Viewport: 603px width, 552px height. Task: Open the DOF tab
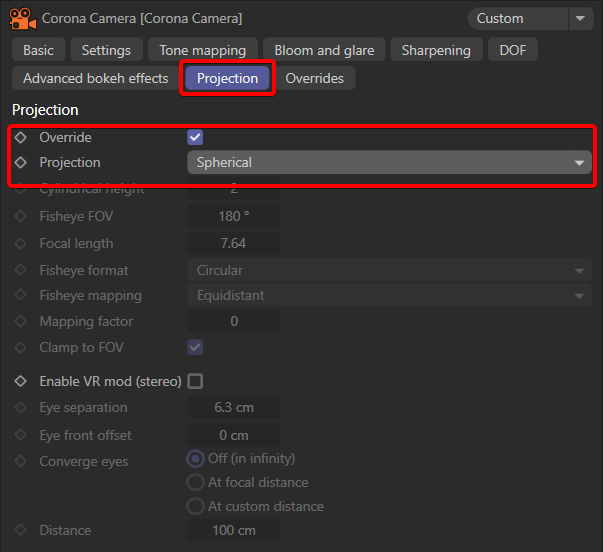point(513,50)
